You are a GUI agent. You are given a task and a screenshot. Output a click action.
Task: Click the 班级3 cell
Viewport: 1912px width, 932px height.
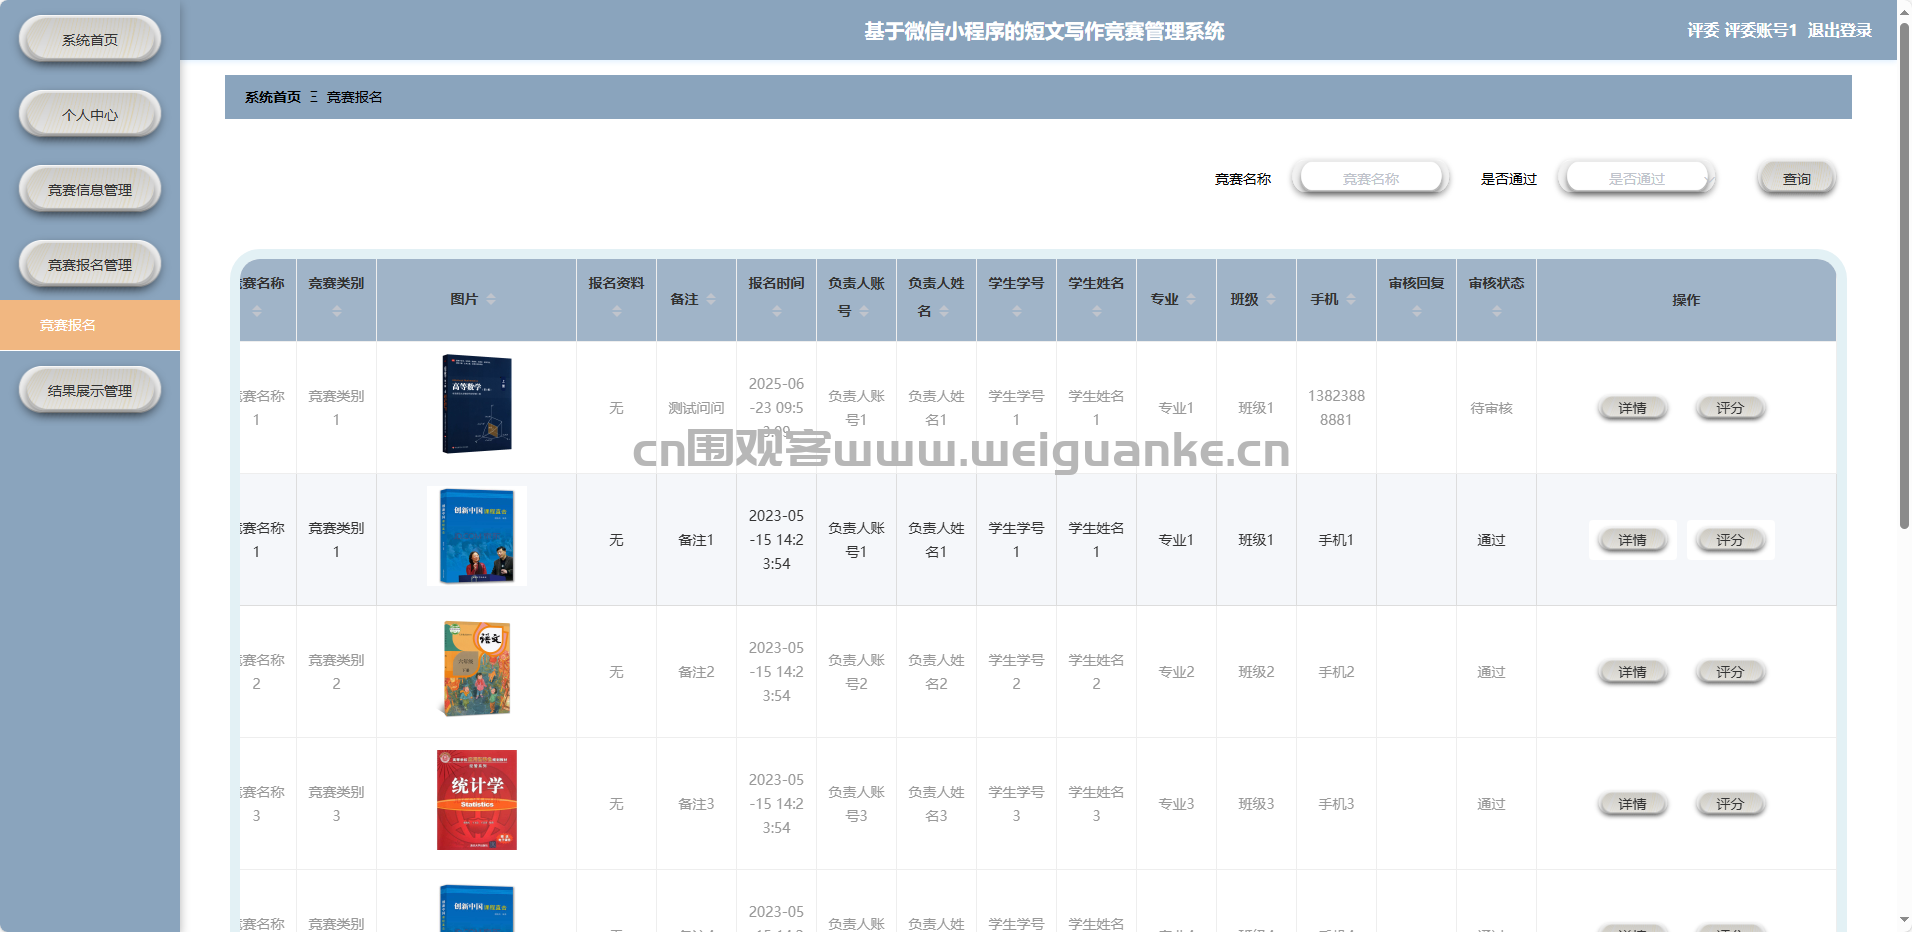(x=1256, y=804)
